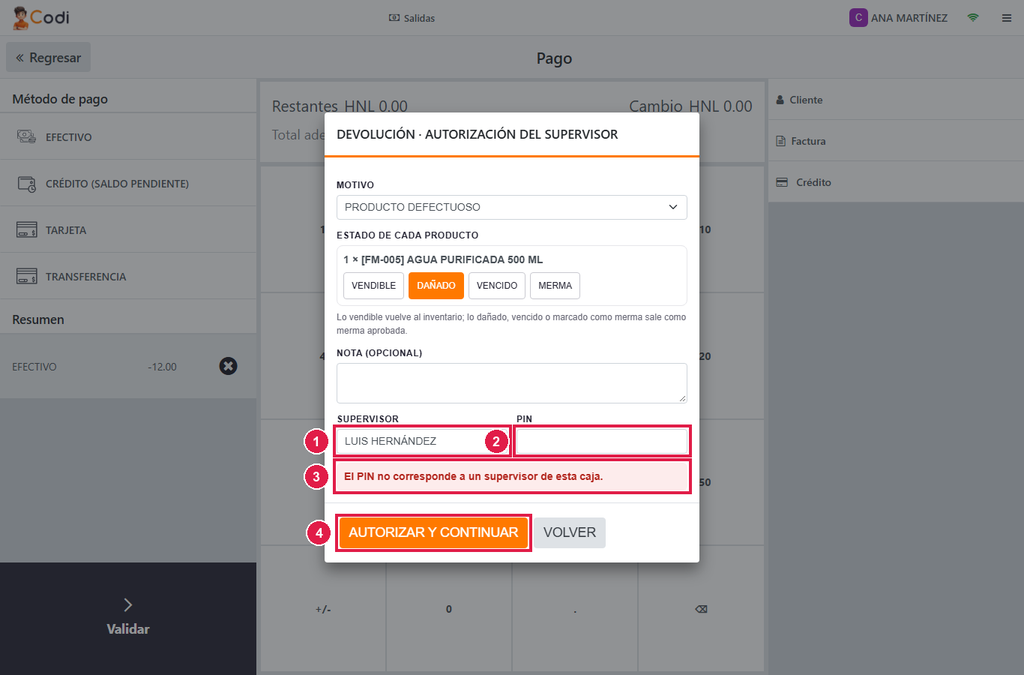Image resolution: width=1024 pixels, height=675 pixels.
Task: Open the hamburger menu icon
Action: [1006, 18]
